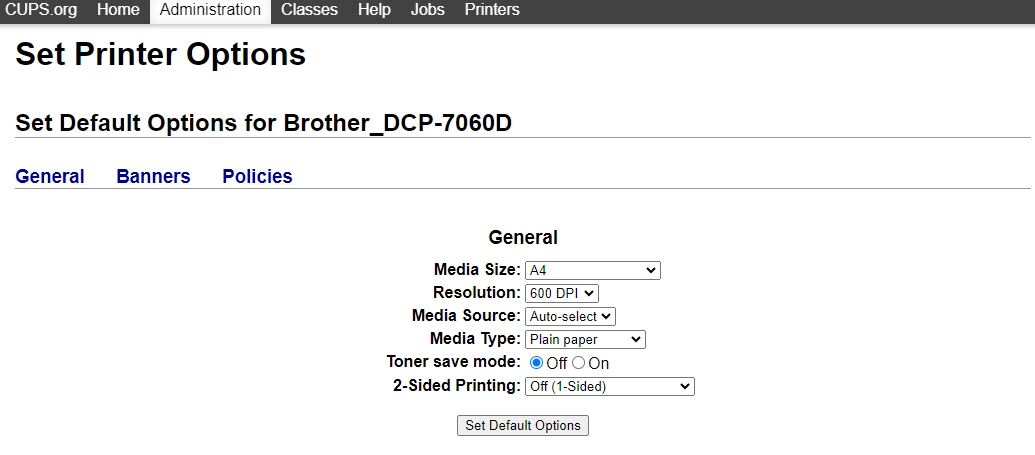Expand the Media Size dropdown showing A4
1035x455 pixels.
click(x=593, y=270)
